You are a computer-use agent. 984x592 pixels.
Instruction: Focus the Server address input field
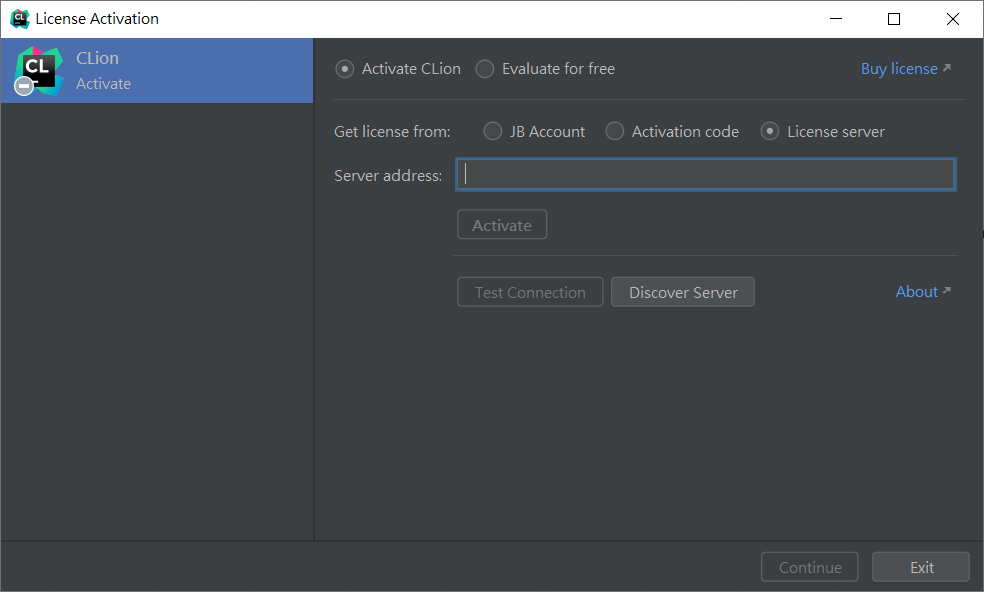point(705,175)
